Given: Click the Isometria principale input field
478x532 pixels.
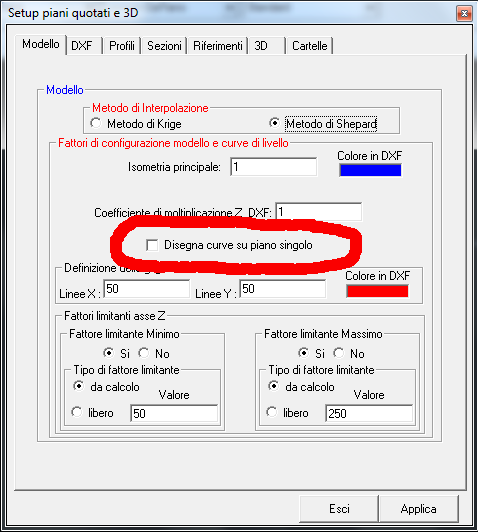Looking at the screenshot, I should (x=273, y=167).
